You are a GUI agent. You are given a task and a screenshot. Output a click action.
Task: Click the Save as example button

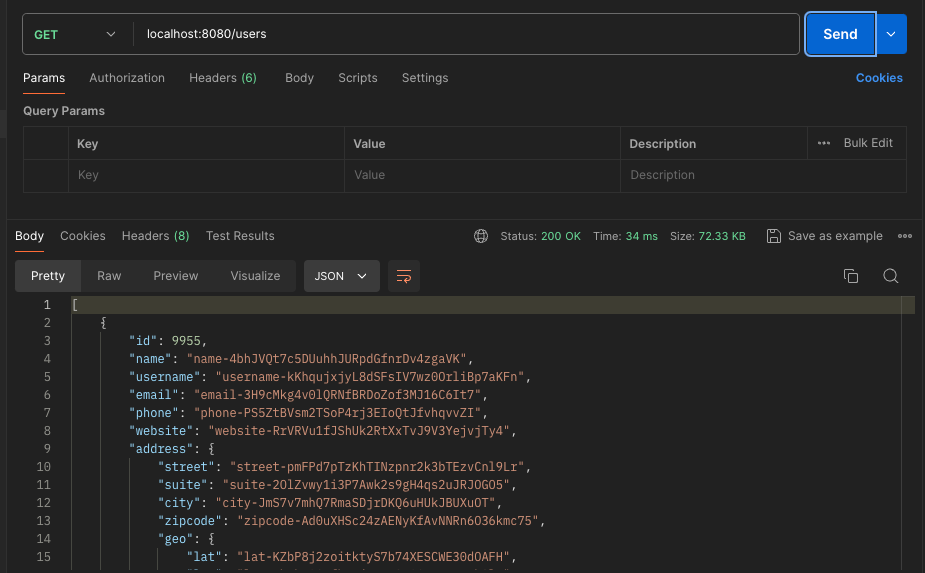pos(825,236)
